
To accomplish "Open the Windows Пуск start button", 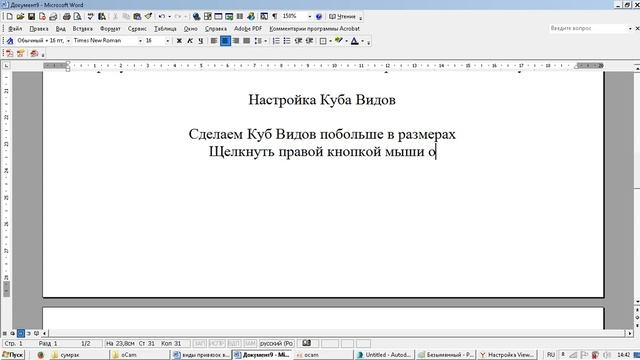I will (13, 355).
